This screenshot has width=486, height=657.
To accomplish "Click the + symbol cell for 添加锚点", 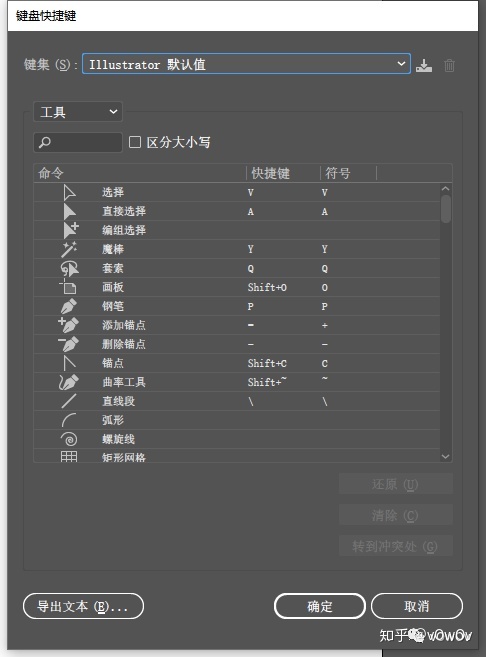I will 325,326.
